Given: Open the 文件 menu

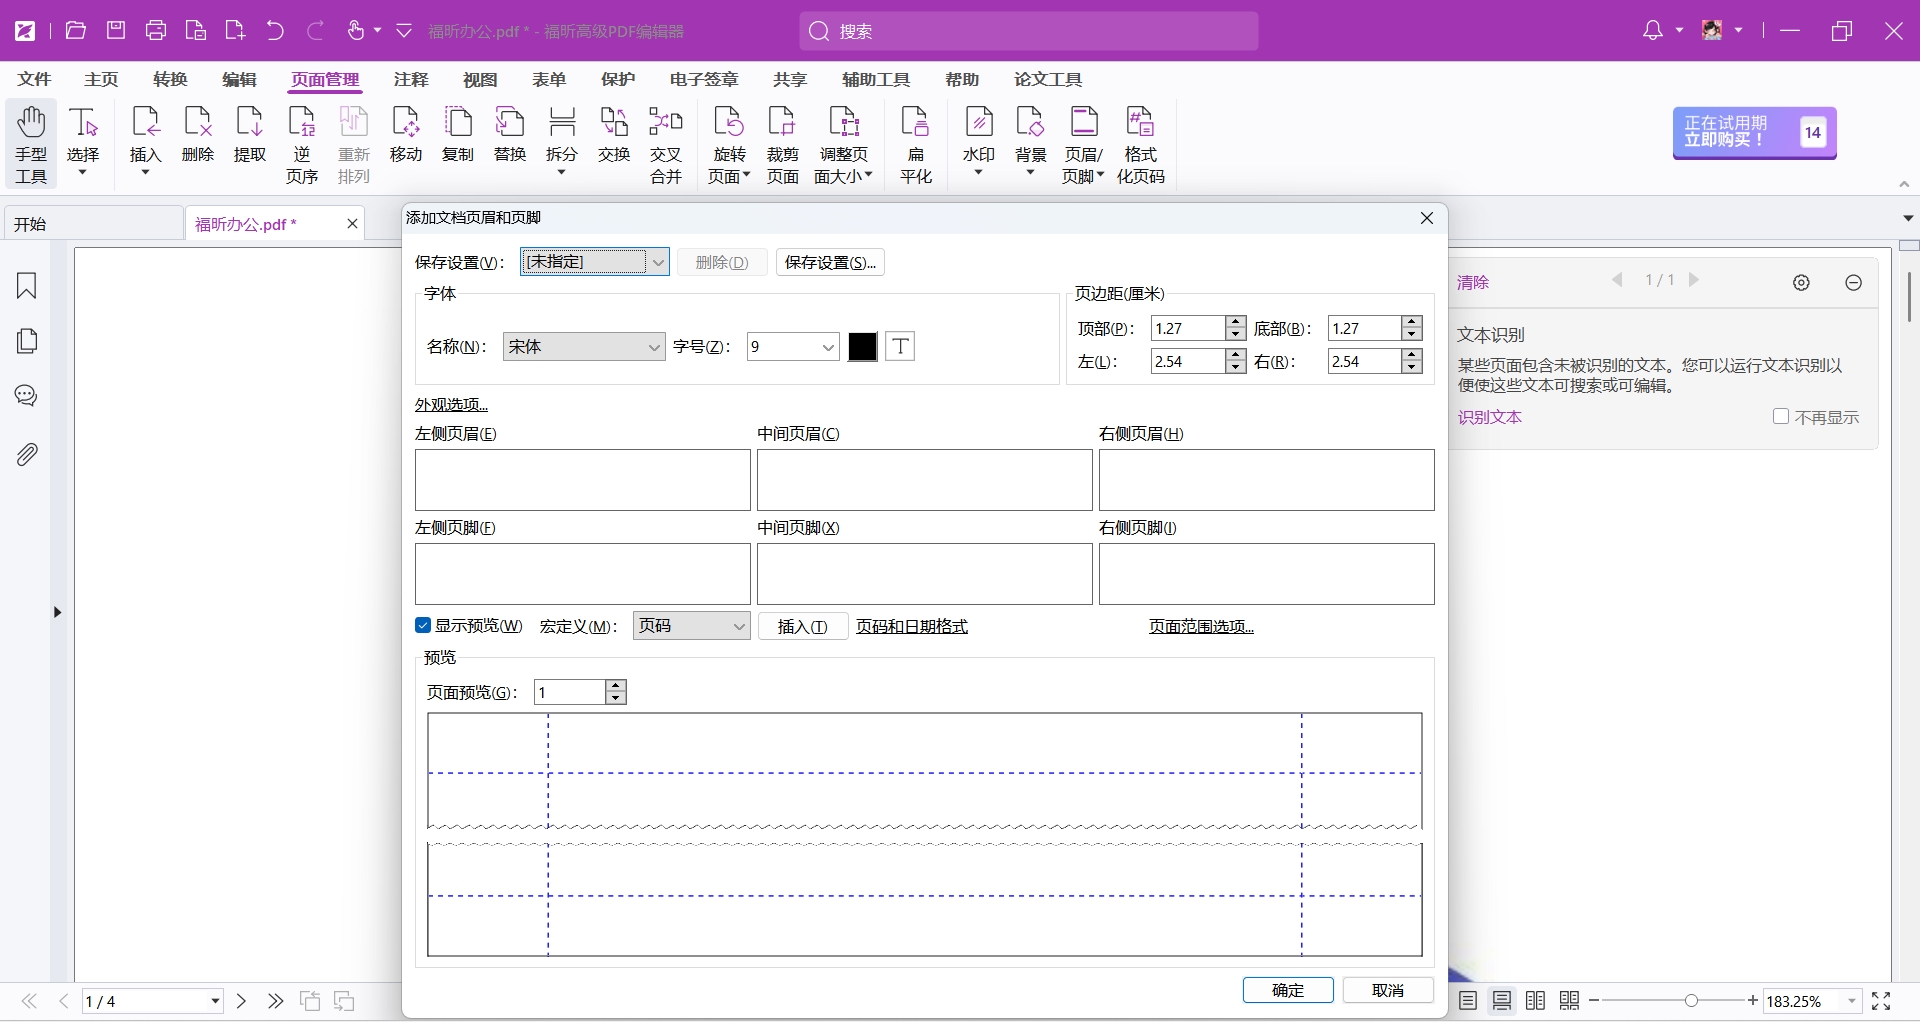Looking at the screenshot, I should tap(34, 79).
